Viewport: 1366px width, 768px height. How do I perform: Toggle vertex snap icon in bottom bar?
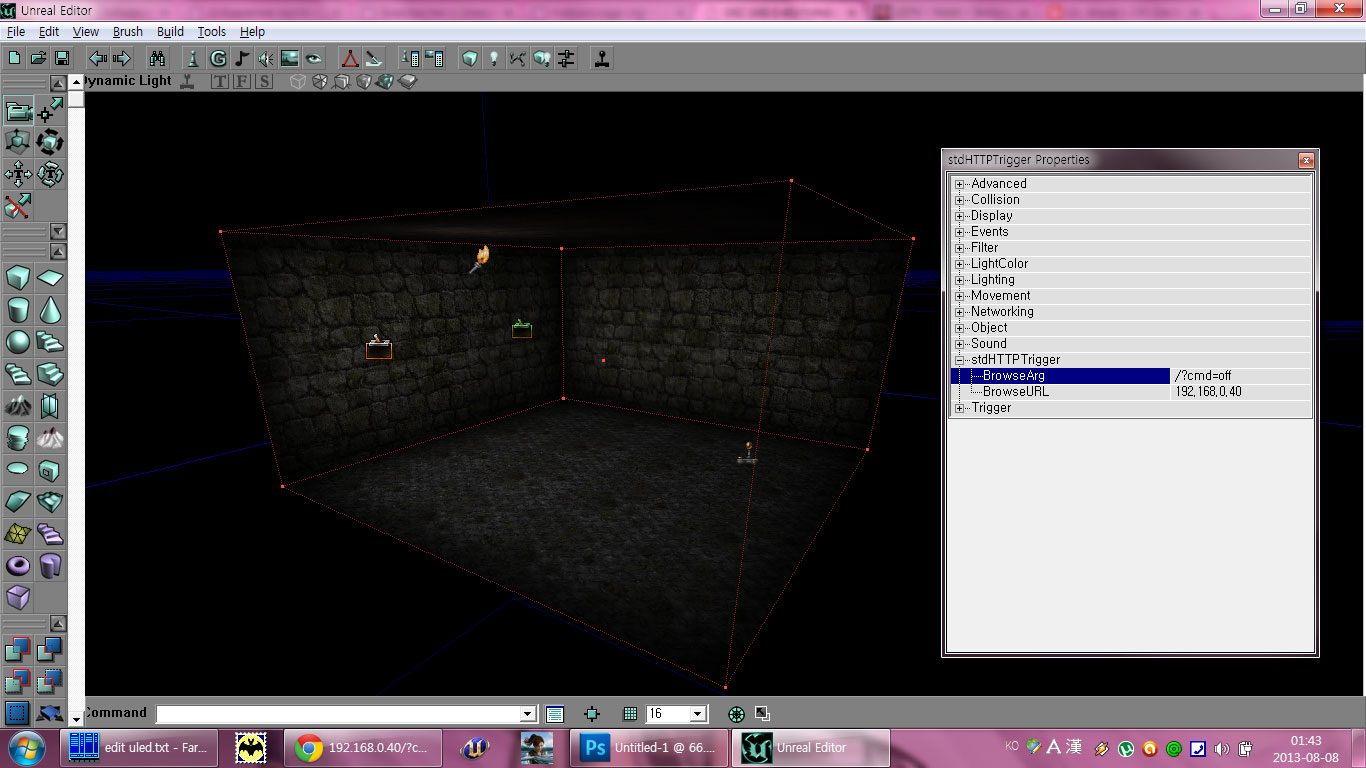[x=592, y=714]
